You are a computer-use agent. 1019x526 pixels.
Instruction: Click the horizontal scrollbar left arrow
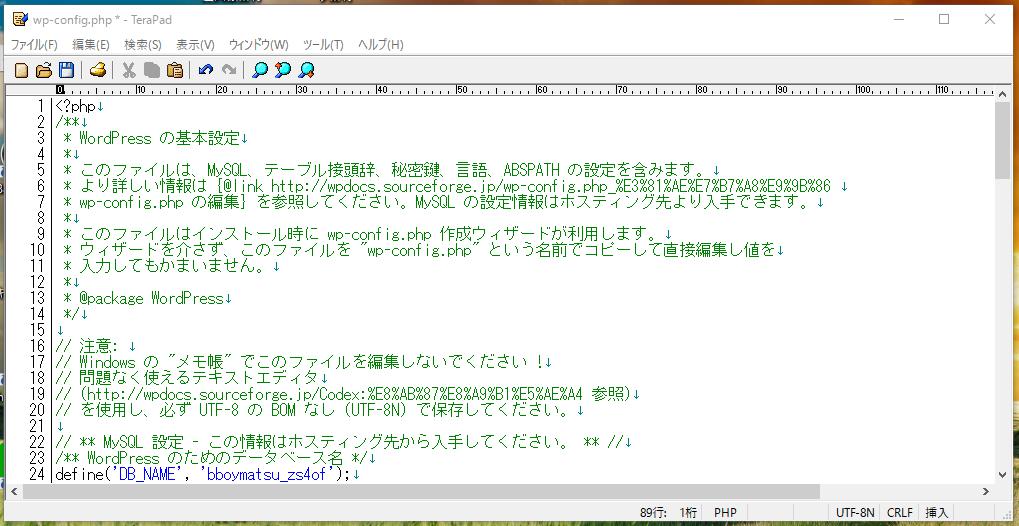pyautogui.click(x=13, y=491)
